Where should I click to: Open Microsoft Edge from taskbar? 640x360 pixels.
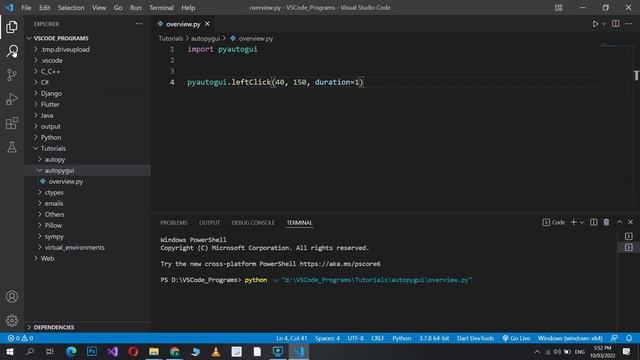(71, 351)
